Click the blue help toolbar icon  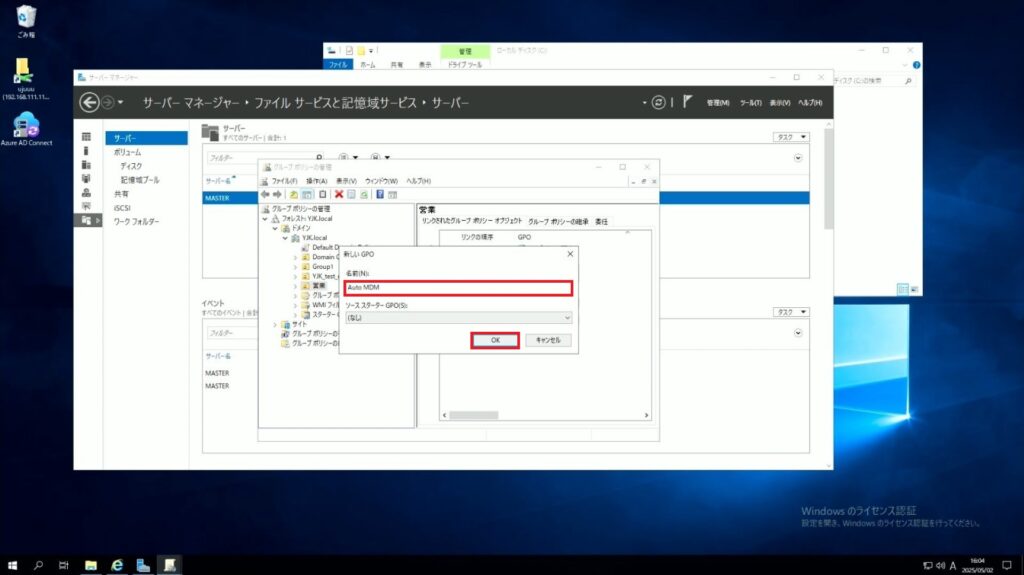[380, 194]
